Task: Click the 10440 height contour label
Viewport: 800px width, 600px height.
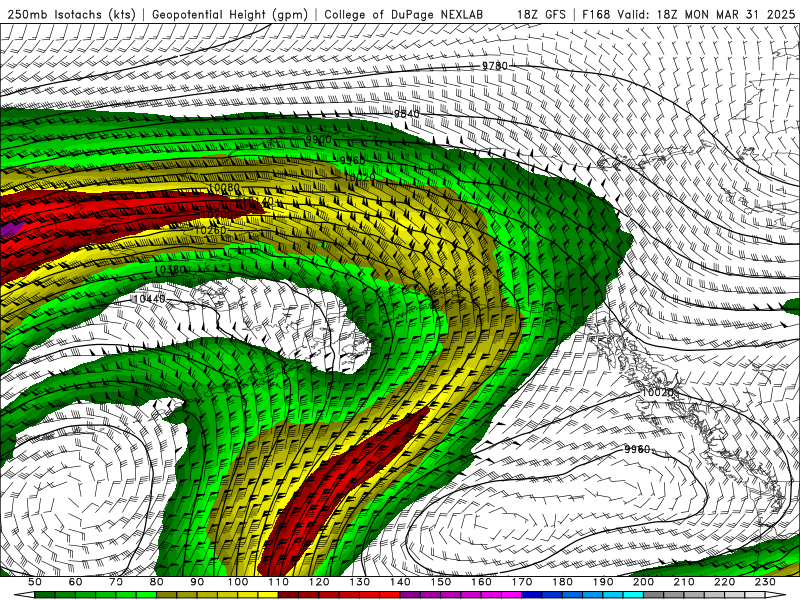Action: [x=148, y=299]
